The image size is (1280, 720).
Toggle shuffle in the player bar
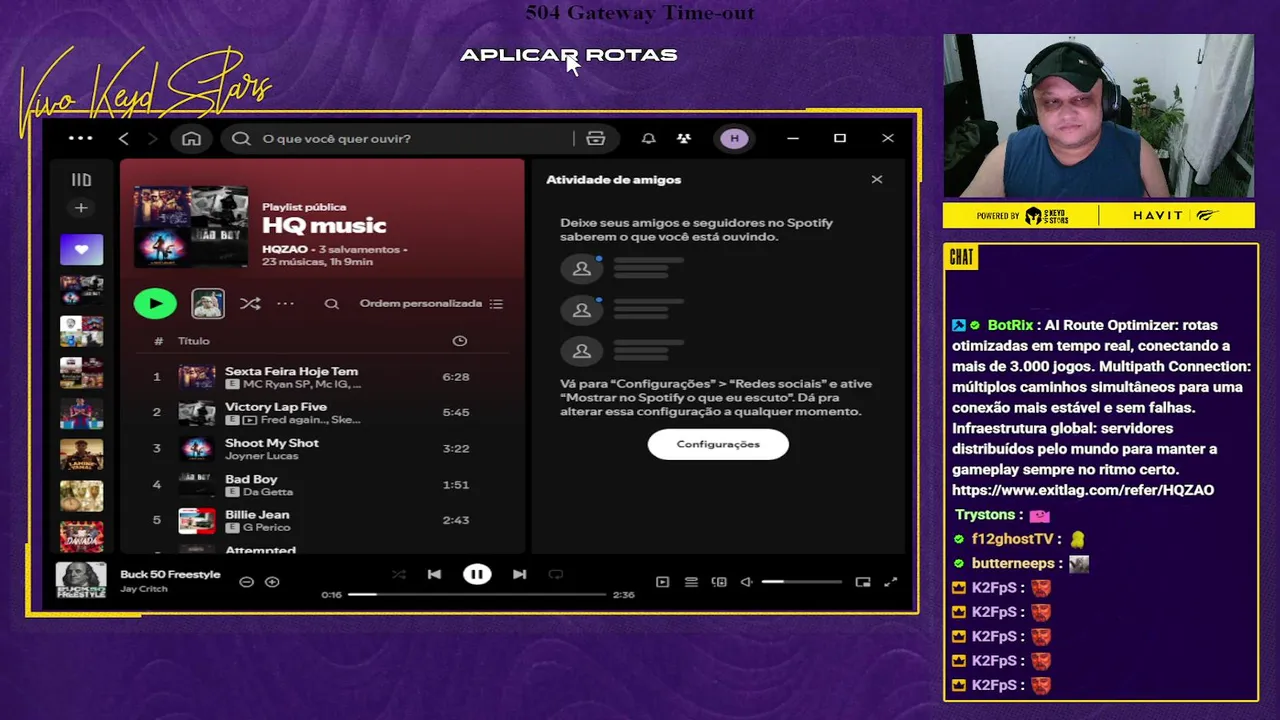[399, 574]
